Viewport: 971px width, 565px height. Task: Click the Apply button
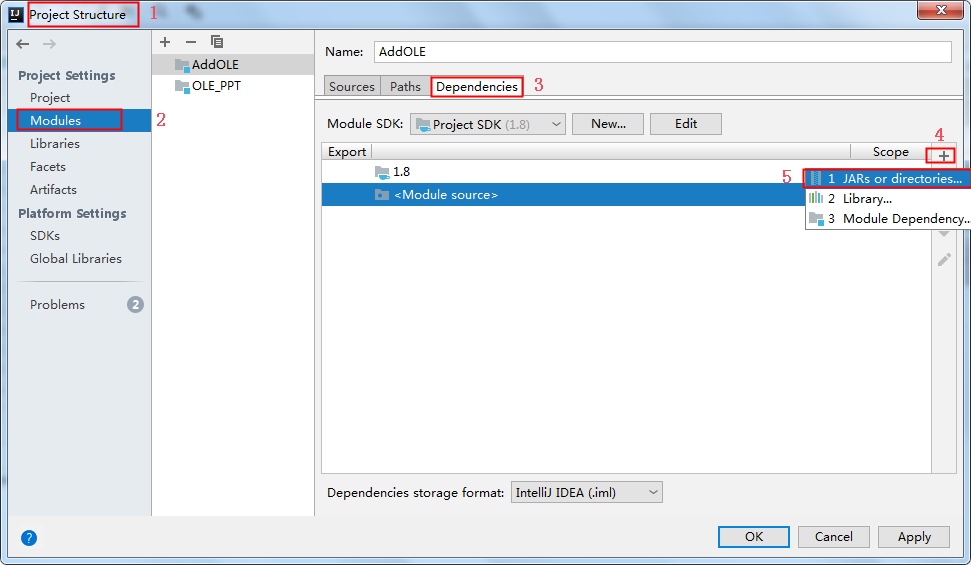914,537
